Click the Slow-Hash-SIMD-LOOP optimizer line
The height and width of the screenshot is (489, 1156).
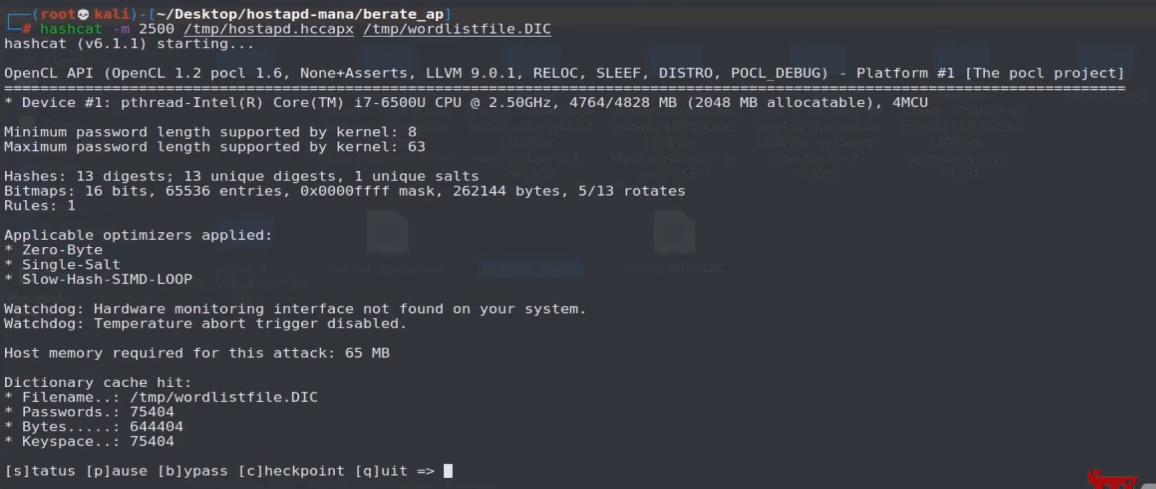(98, 279)
